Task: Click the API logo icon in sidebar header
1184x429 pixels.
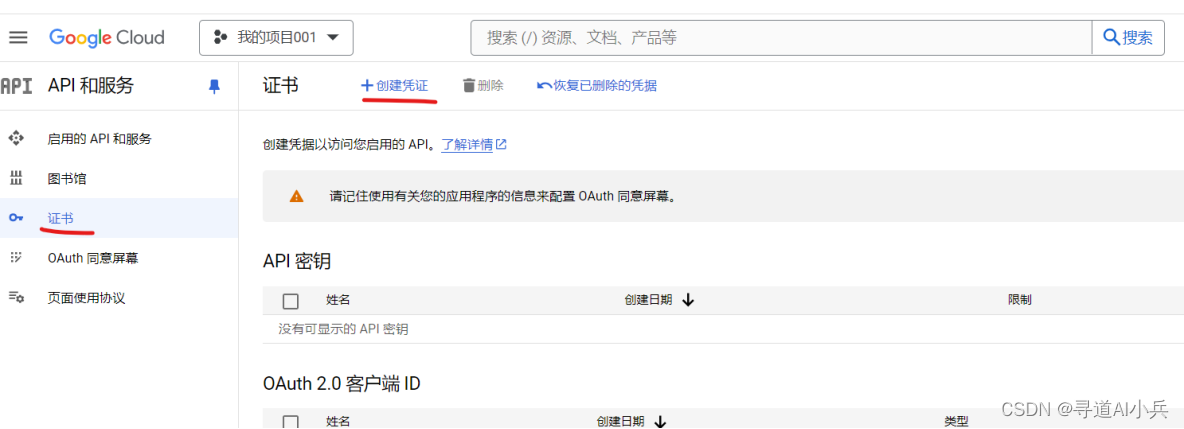Action: (x=16, y=86)
